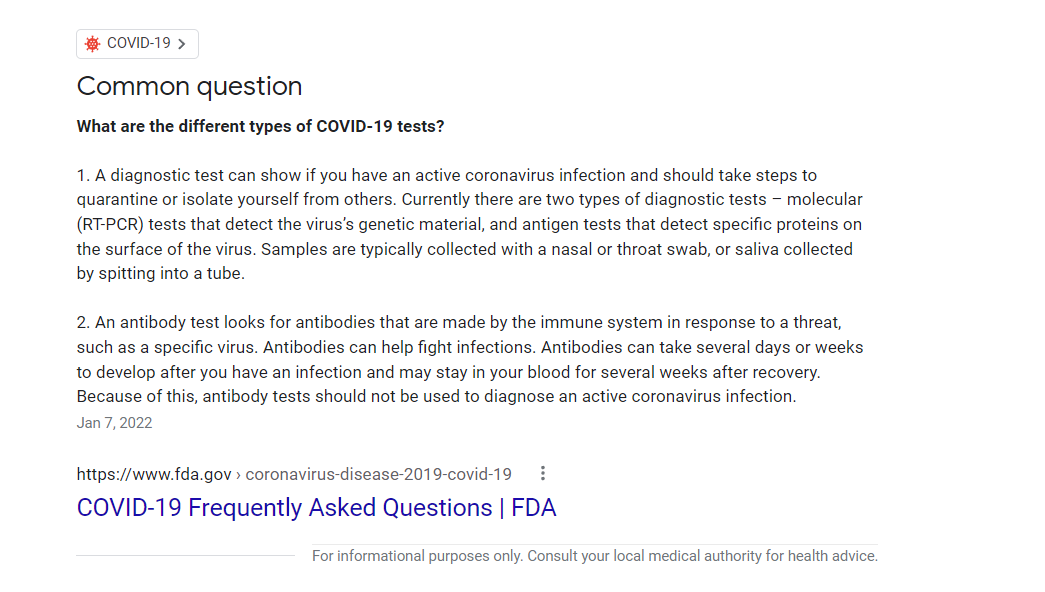
Task: Click the line starting "the surface of the virus"
Action: click(465, 249)
